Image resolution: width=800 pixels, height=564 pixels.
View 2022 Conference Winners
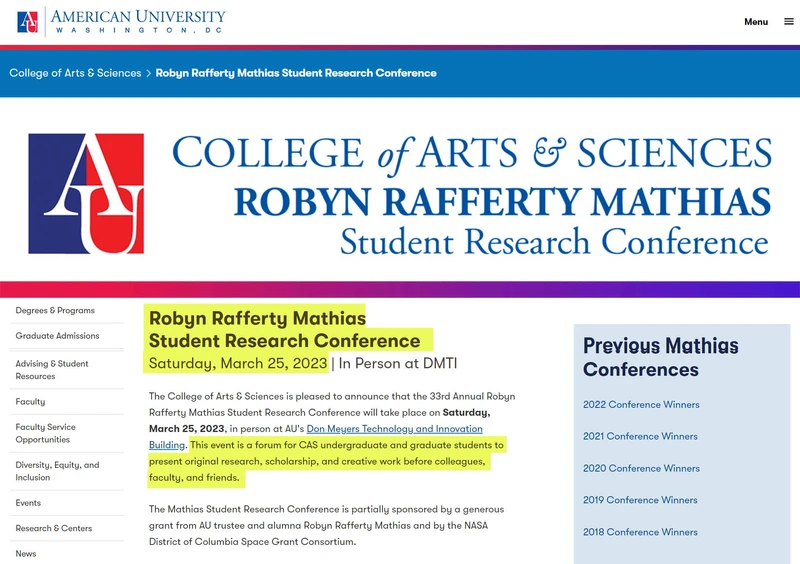pyautogui.click(x=641, y=405)
